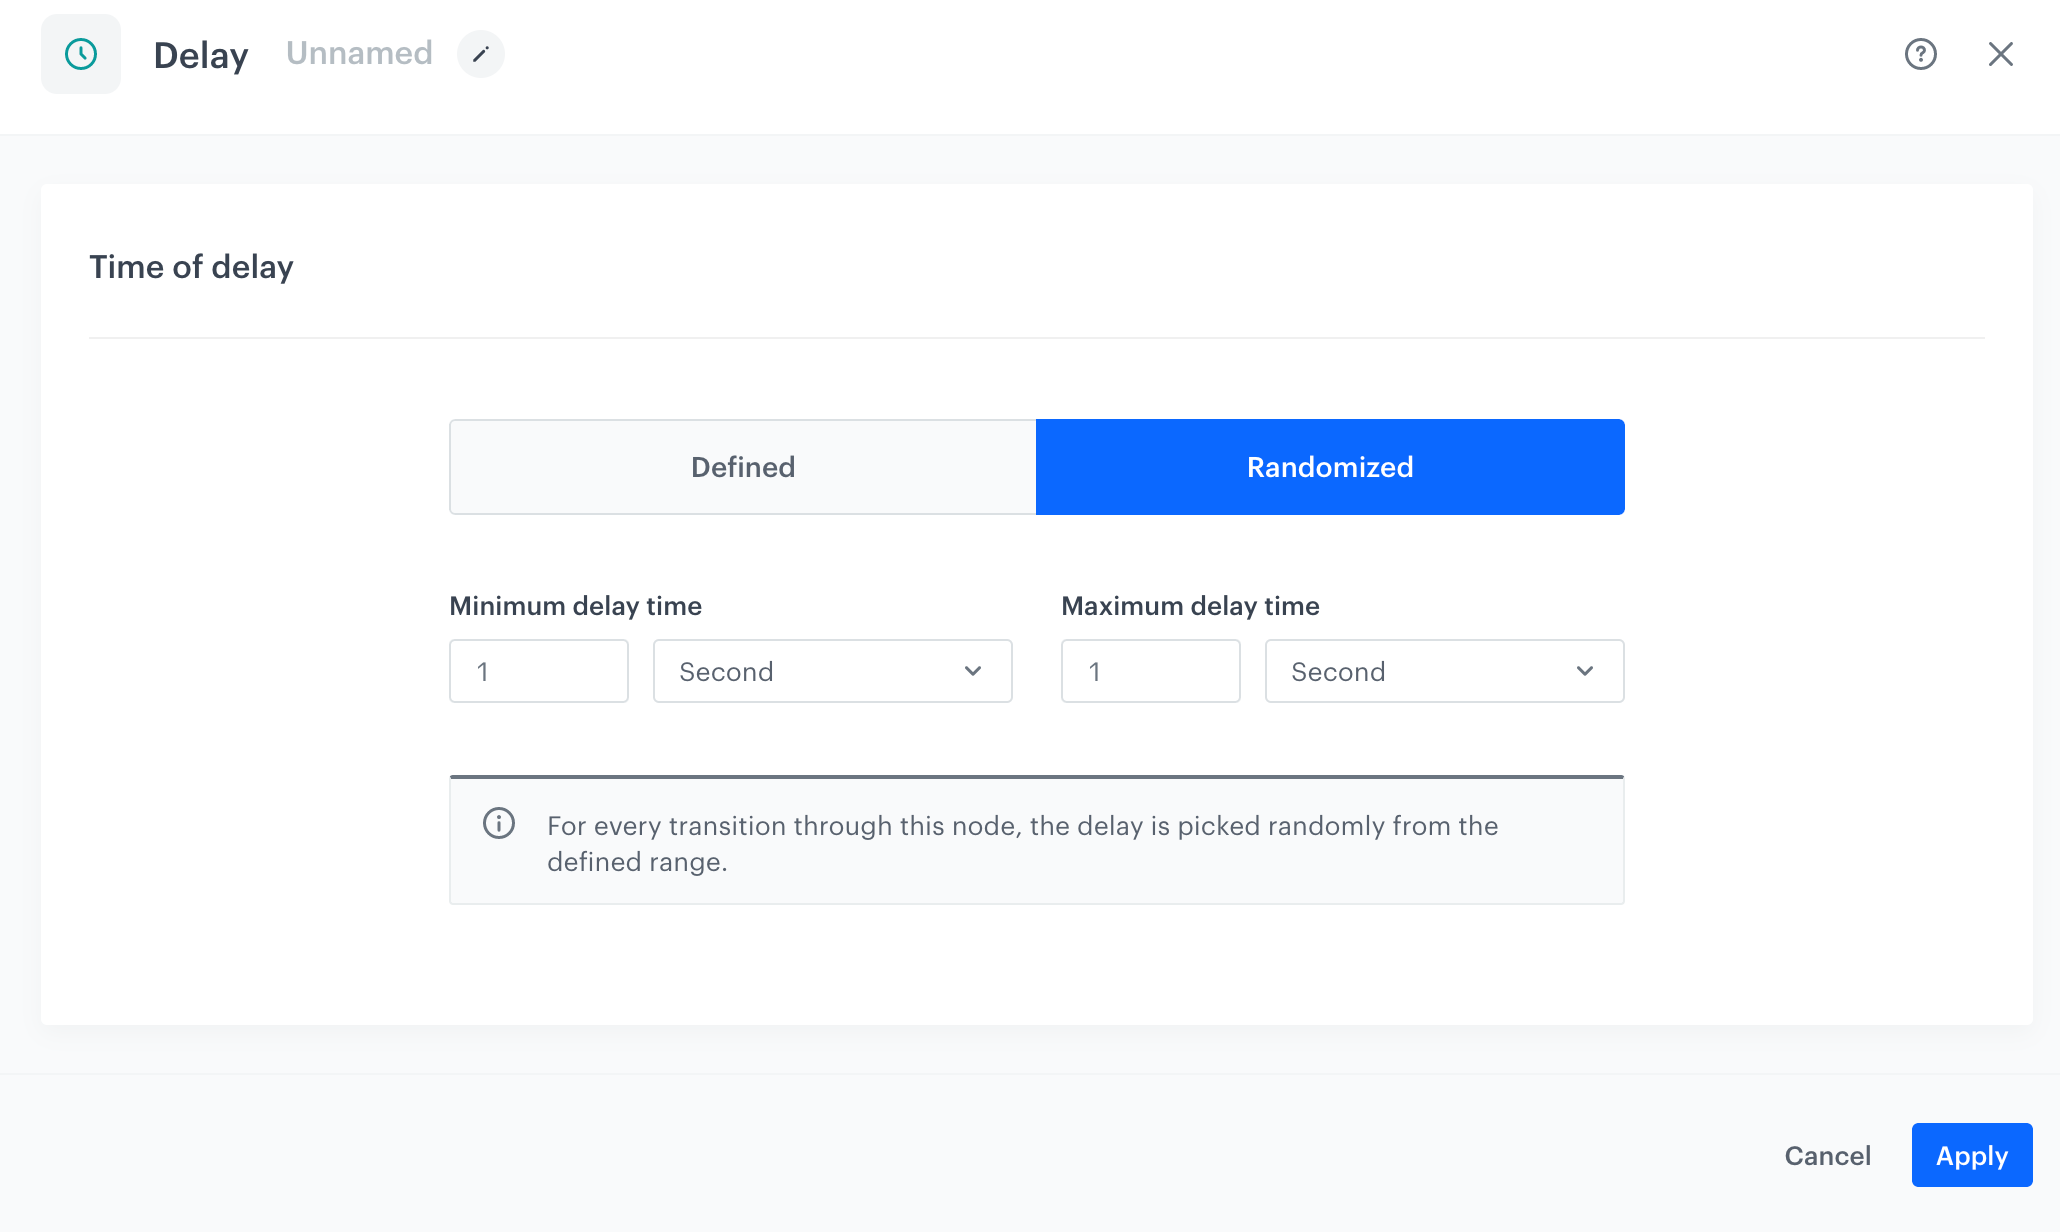Click the Unnamed node title

359,53
